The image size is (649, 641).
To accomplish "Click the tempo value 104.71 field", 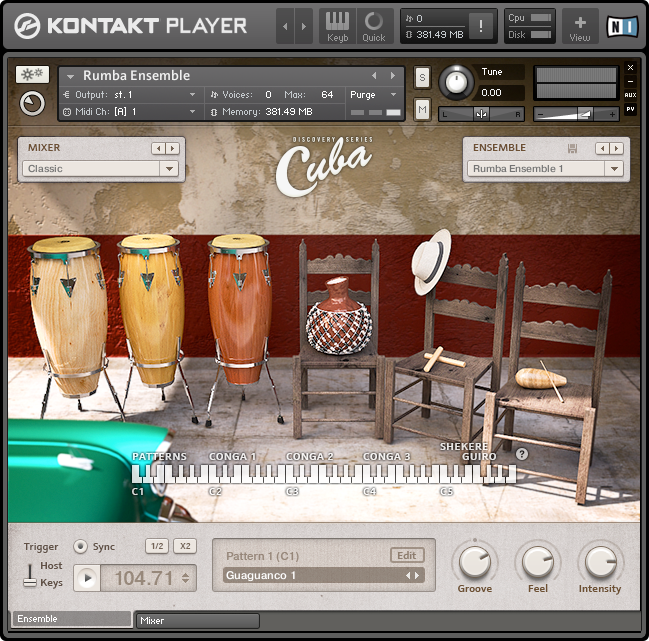I will pos(143,578).
